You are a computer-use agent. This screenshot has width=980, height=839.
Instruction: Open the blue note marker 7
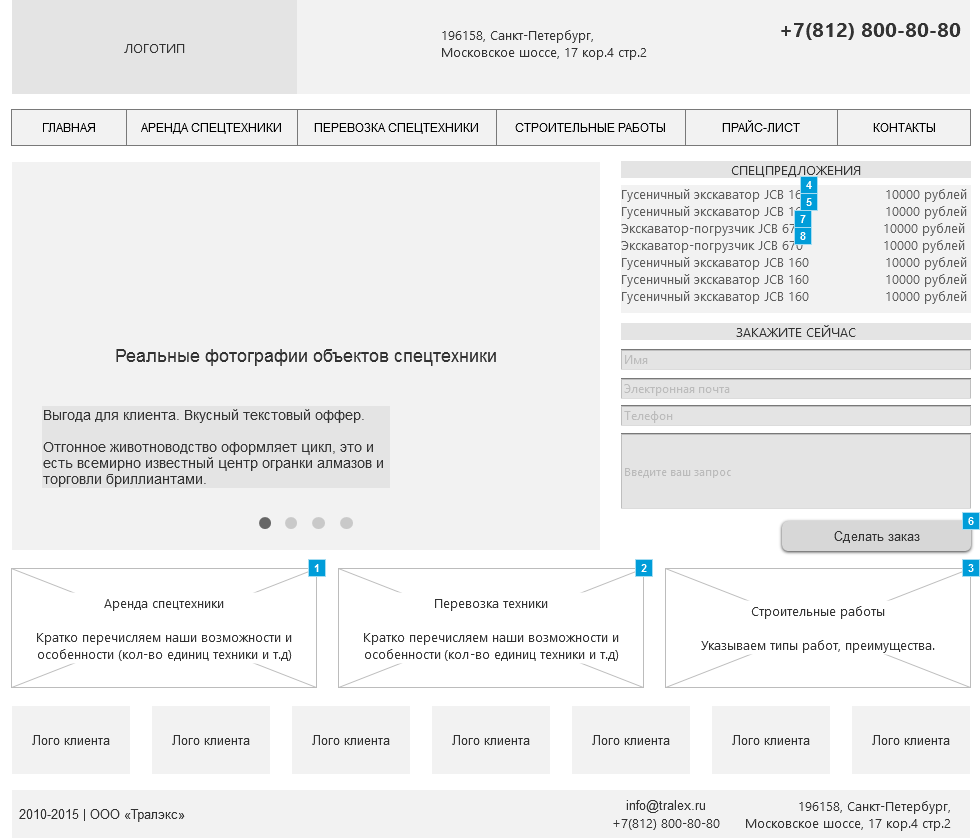pyautogui.click(x=803, y=219)
